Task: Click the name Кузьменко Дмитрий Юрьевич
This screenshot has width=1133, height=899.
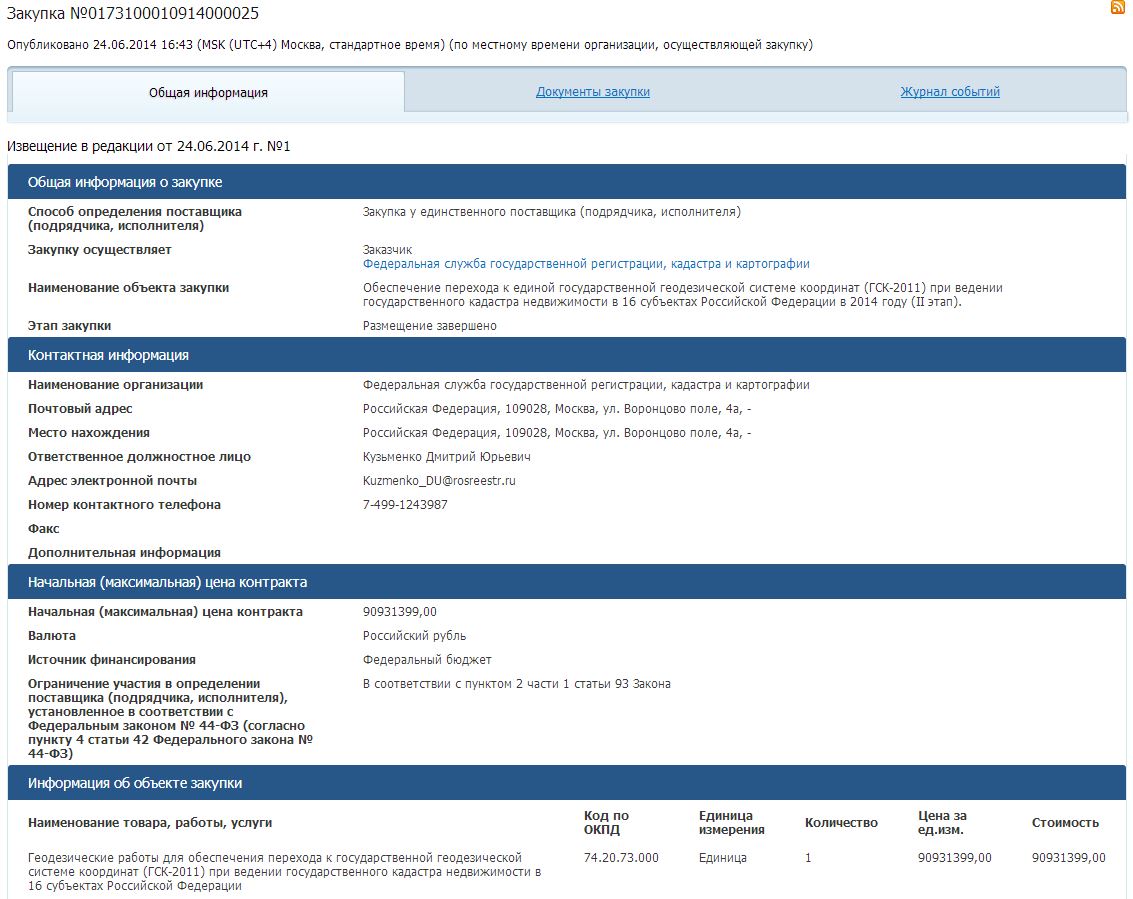Action: tap(446, 457)
